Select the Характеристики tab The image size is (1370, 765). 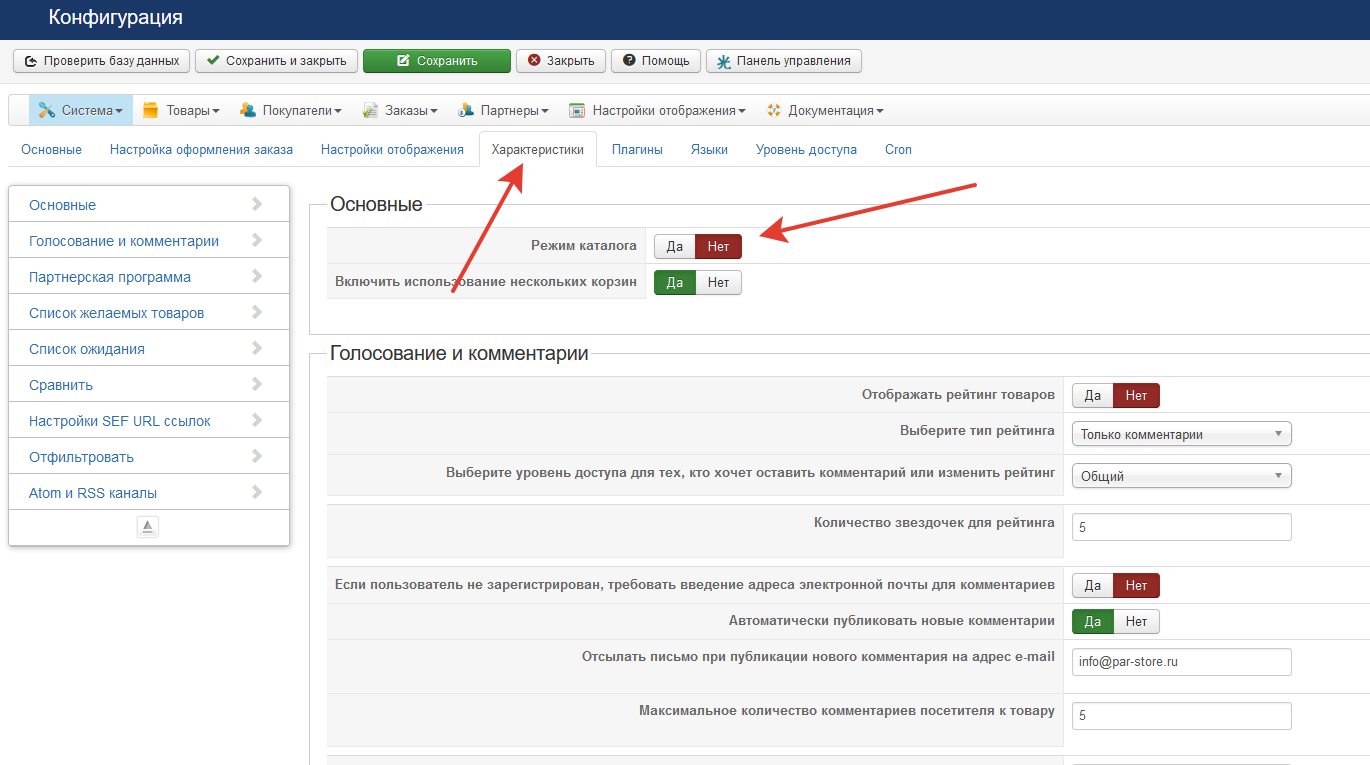(x=538, y=149)
